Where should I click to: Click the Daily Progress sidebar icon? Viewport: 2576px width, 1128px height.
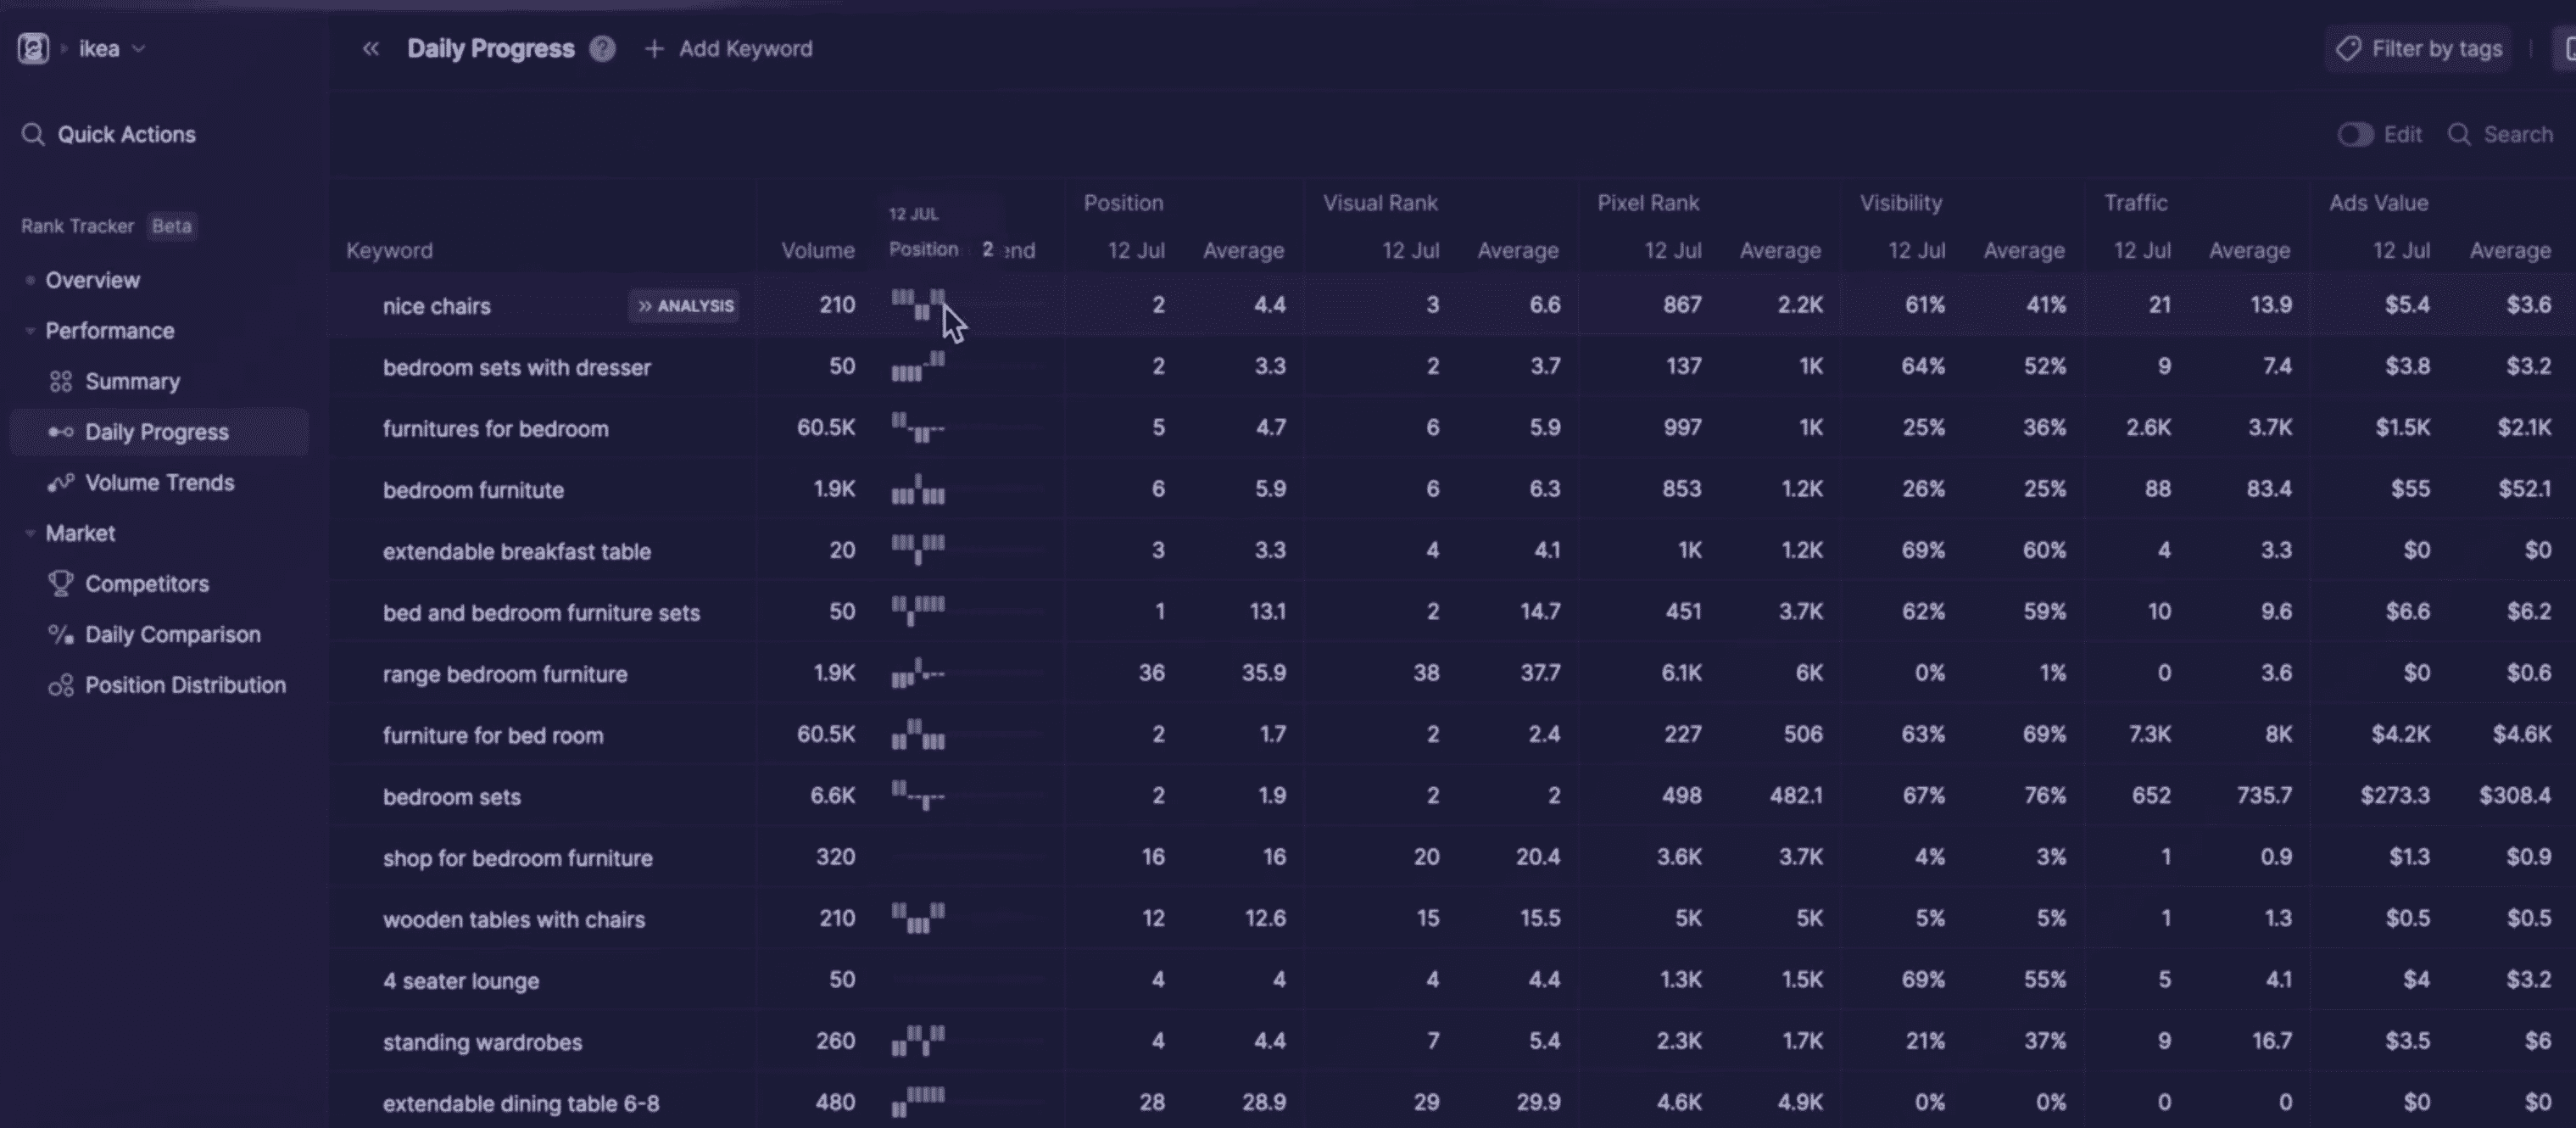click(61, 432)
